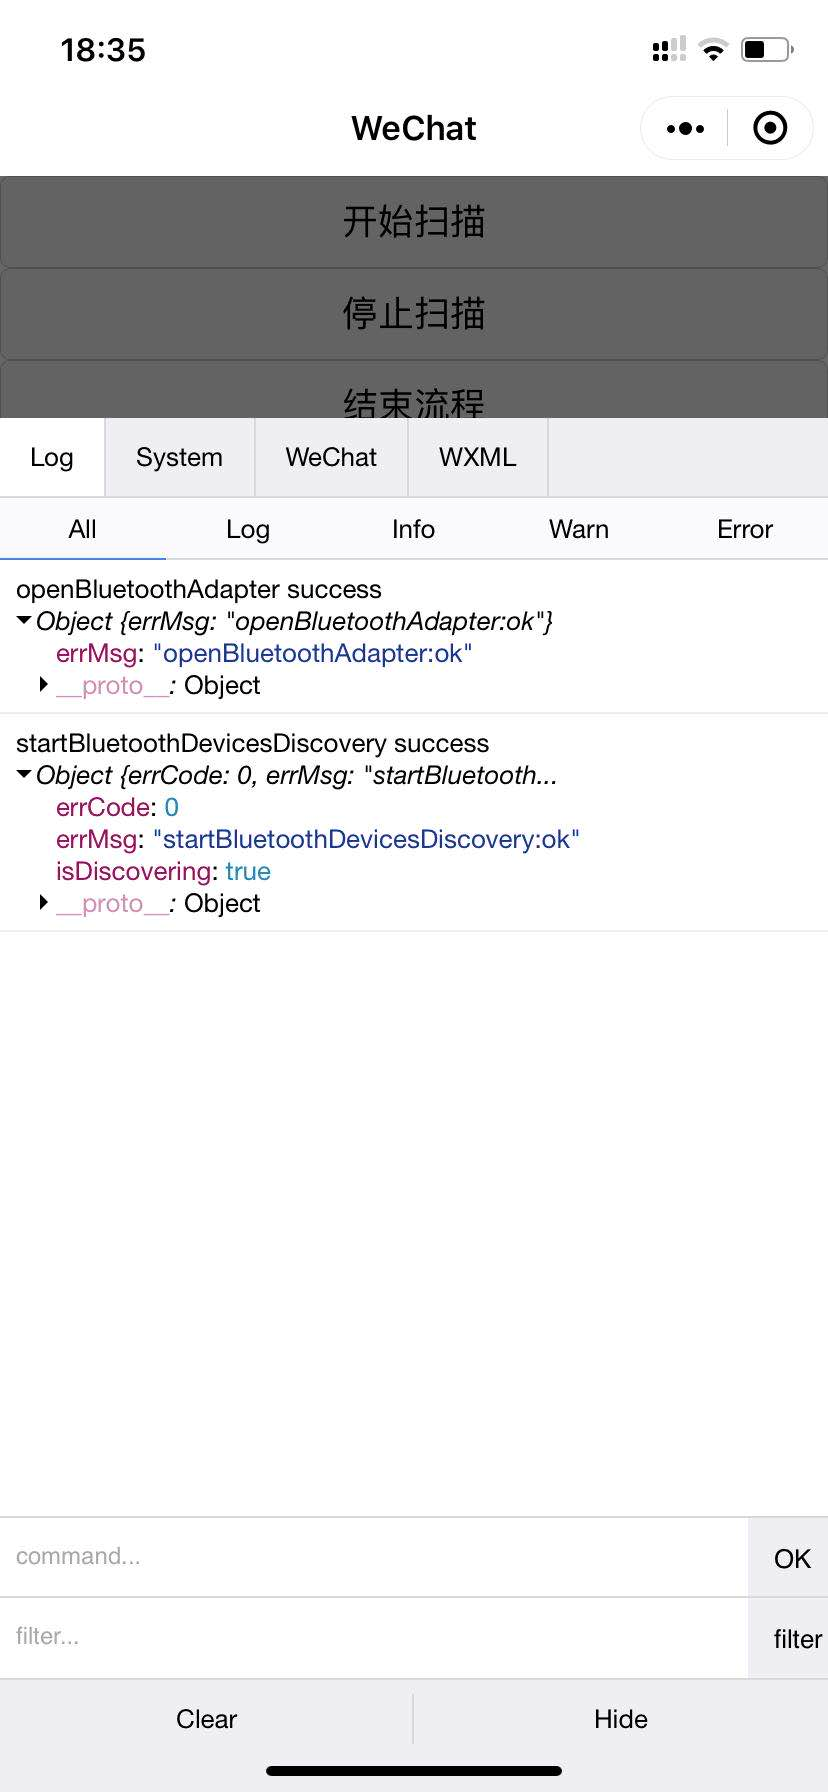Tap the 开始扫描 button

point(414,221)
